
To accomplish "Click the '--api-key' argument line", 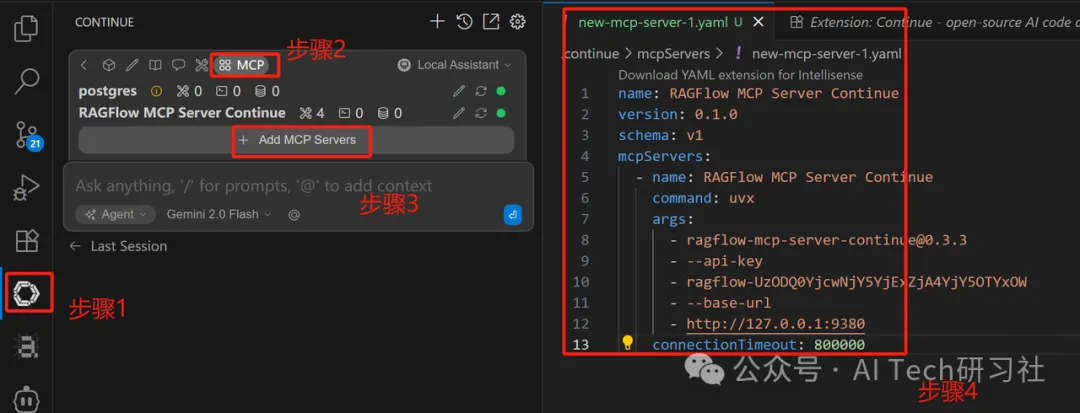I will [x=725, y=261].
